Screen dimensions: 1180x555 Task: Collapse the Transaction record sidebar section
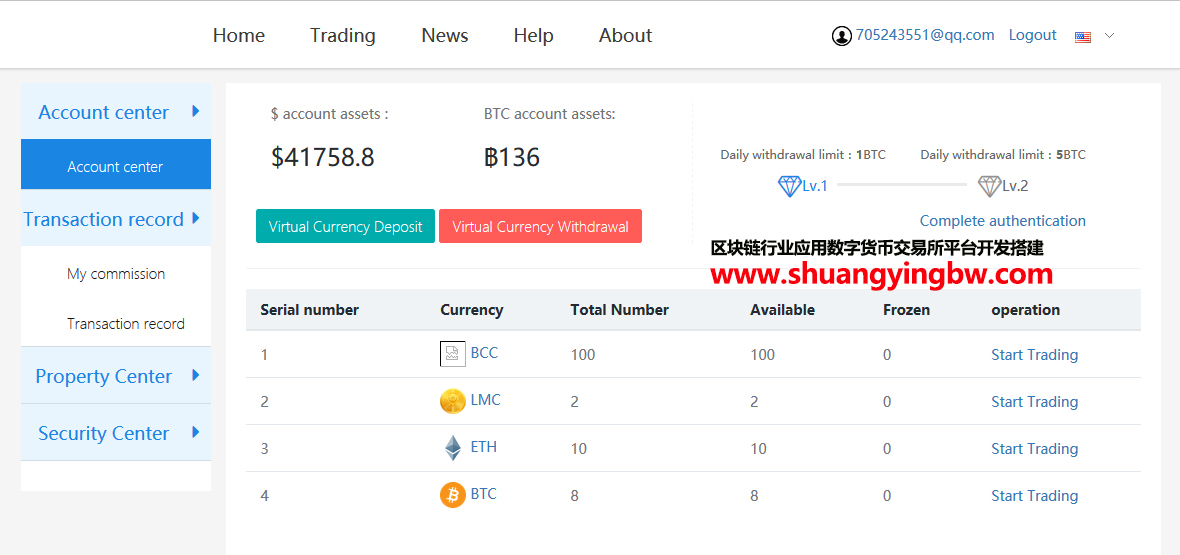point(115,219)
